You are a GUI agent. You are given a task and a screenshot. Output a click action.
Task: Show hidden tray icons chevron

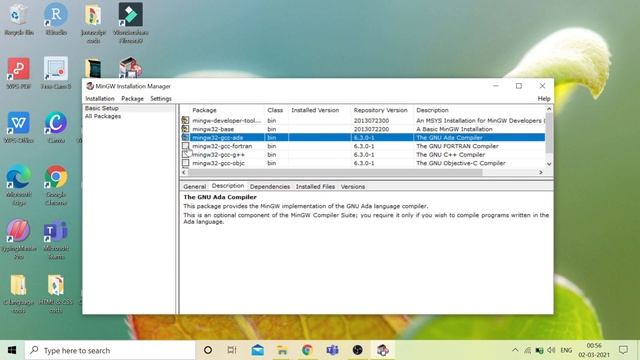pos(515,350)
